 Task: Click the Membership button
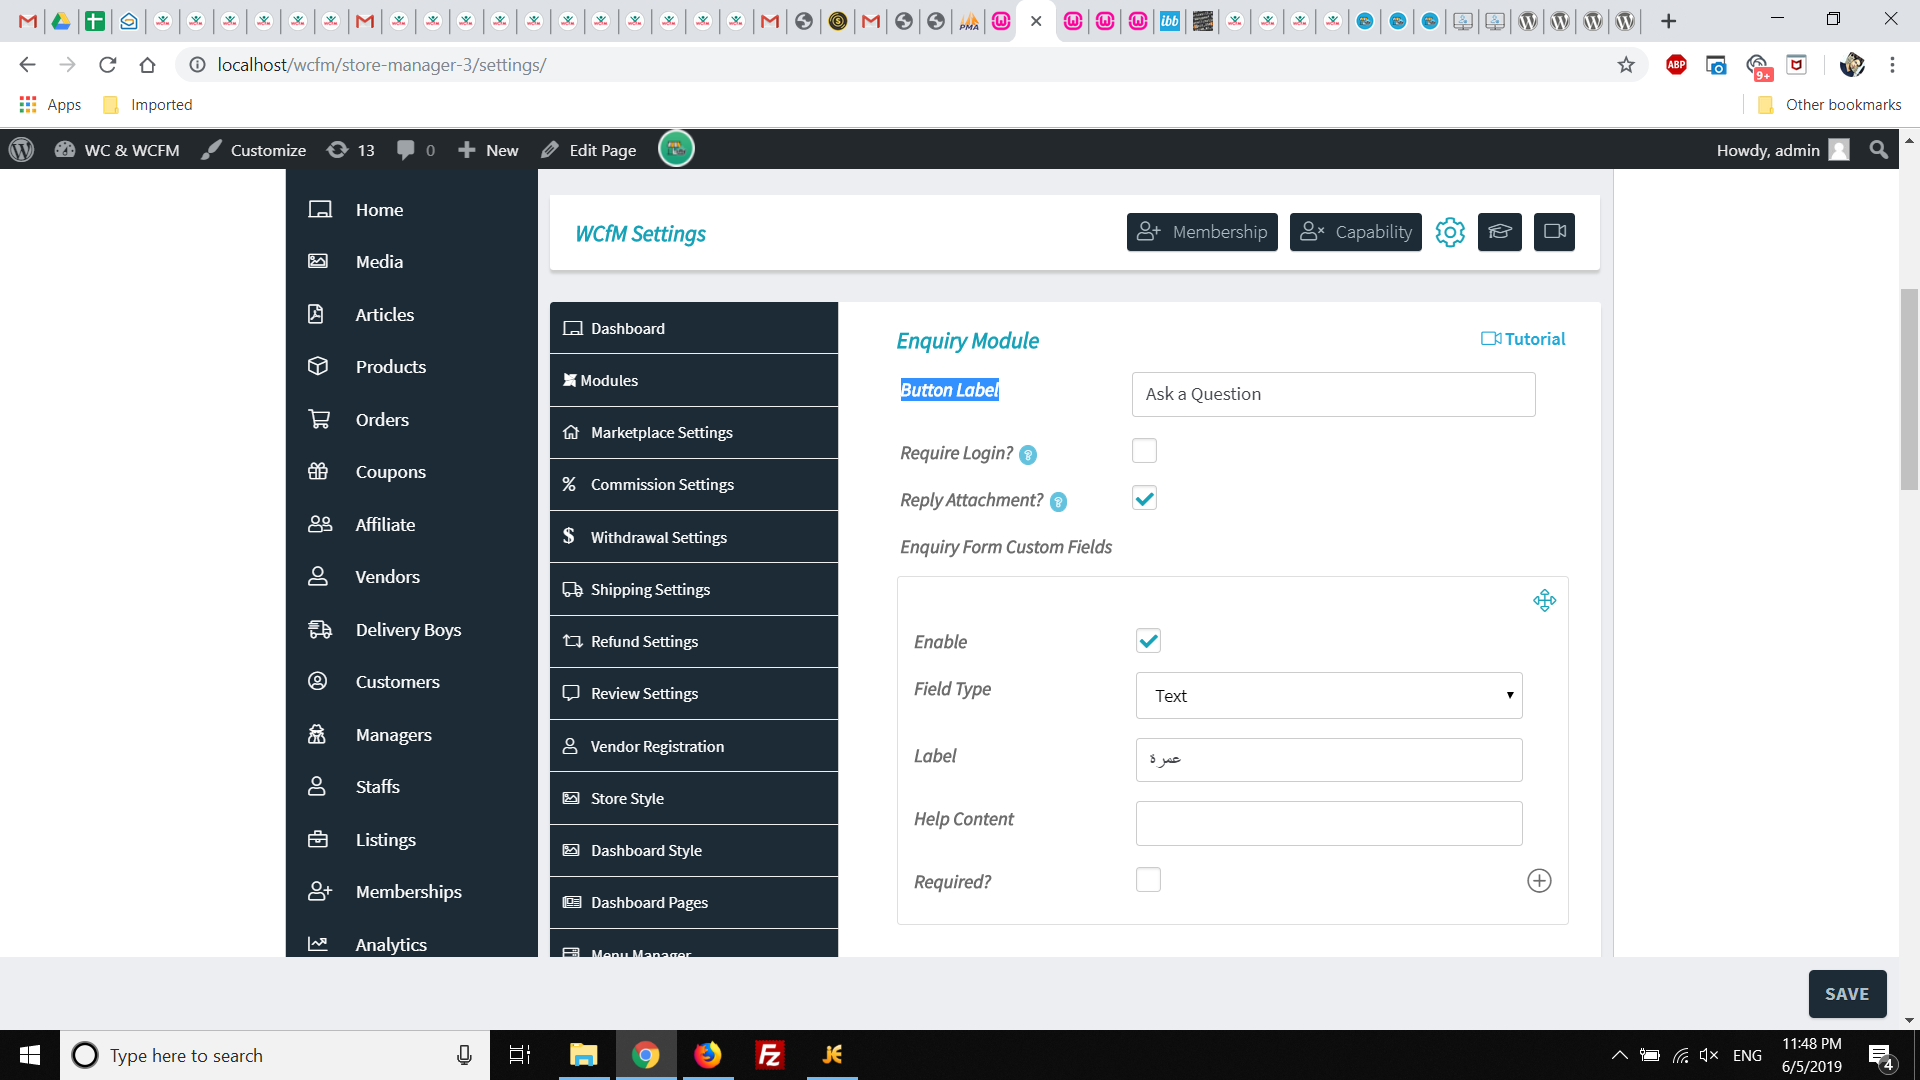coord(1202,232)
